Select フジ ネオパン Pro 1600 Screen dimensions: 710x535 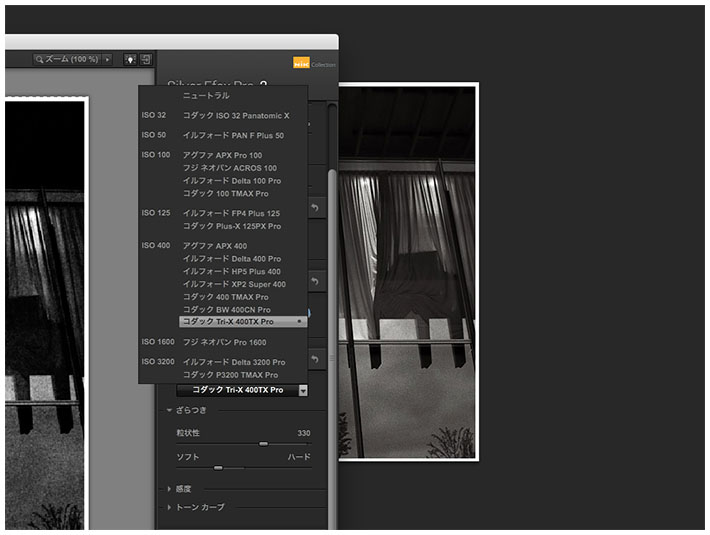[224, 342]
